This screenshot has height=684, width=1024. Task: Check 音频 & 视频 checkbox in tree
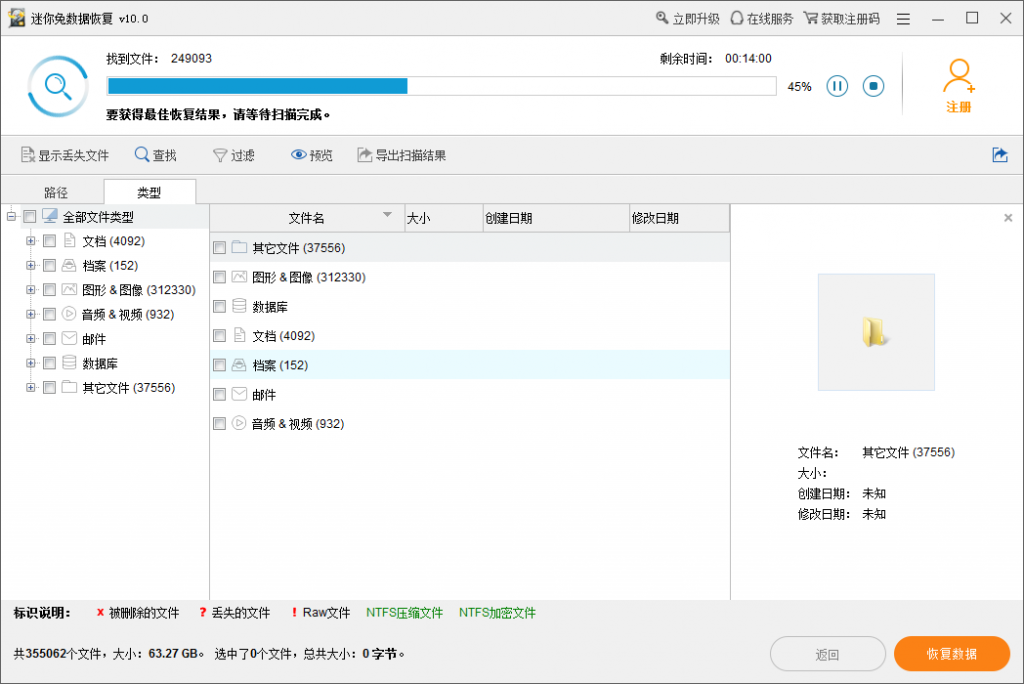[x=49, y=314]
